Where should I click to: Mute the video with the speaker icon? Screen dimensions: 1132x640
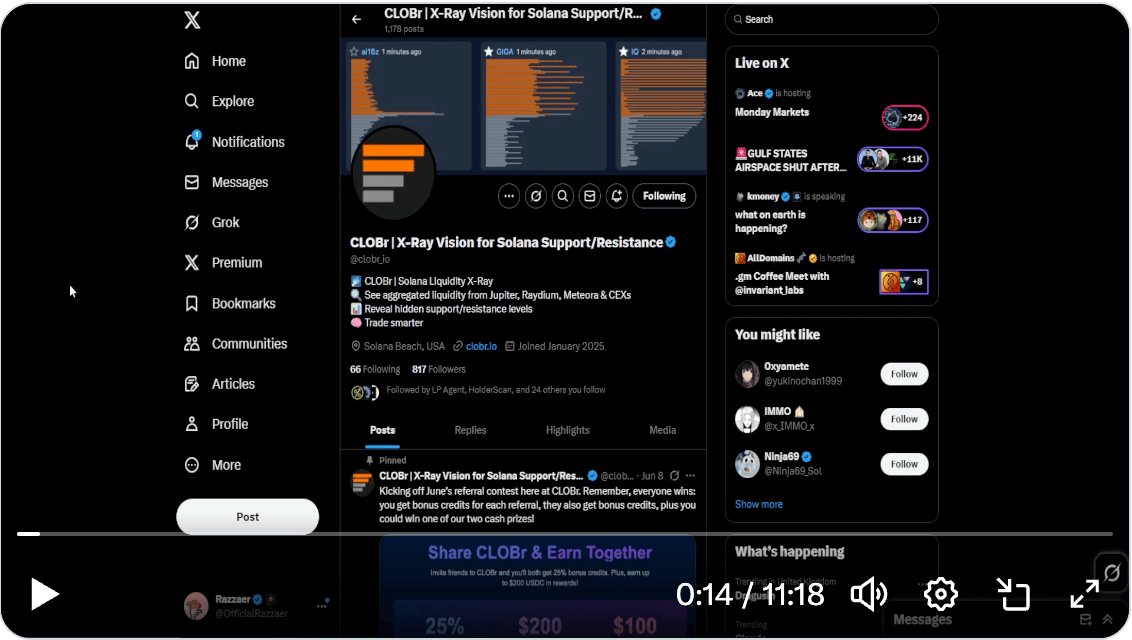869,595
